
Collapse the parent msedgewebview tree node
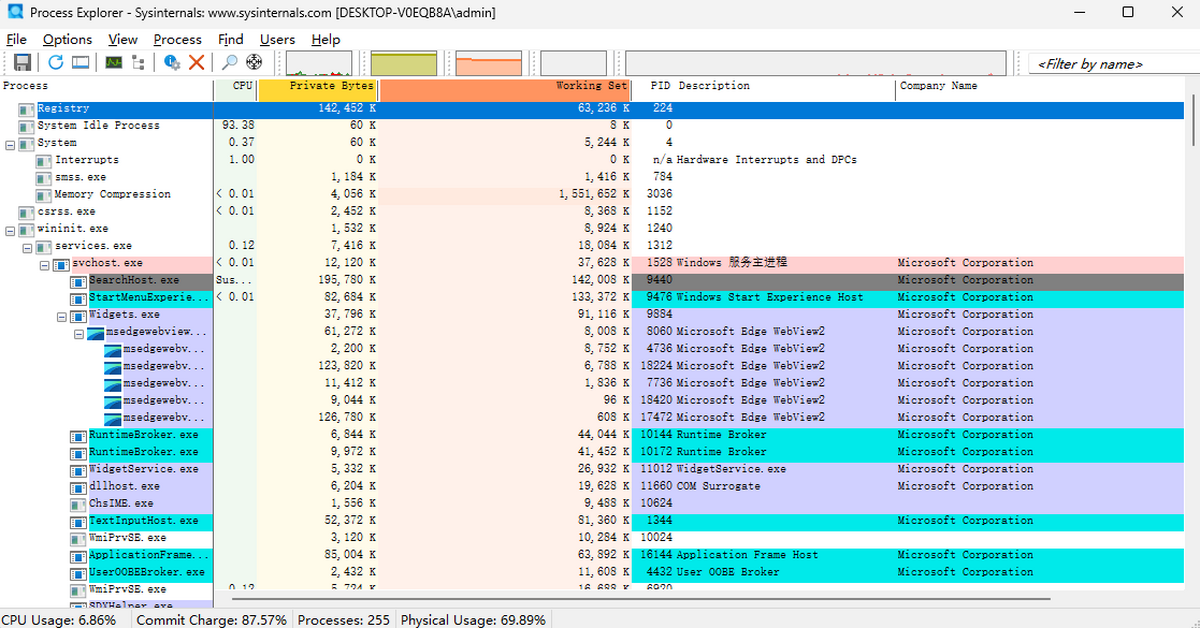click(78, 332)
